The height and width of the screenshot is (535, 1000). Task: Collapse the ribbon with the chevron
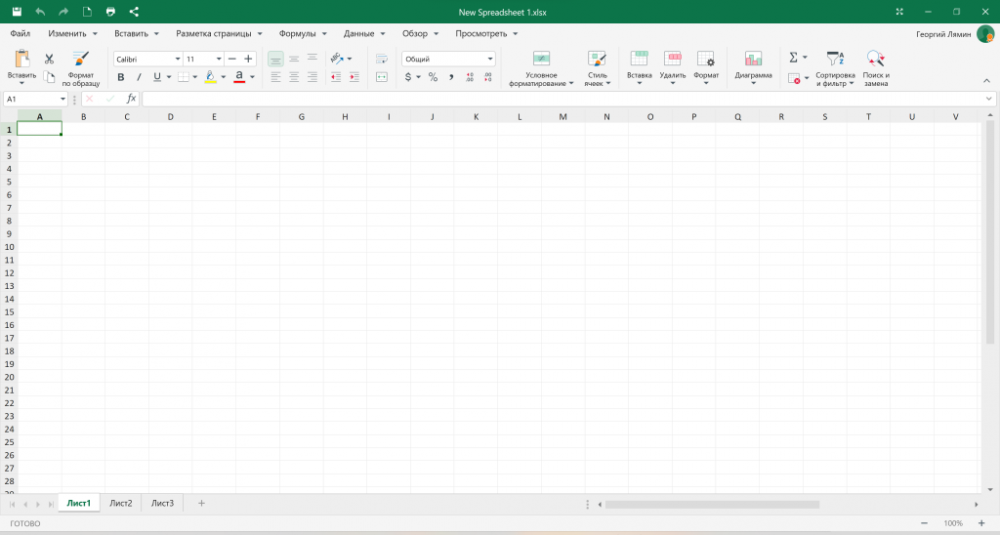coord(987,81)
